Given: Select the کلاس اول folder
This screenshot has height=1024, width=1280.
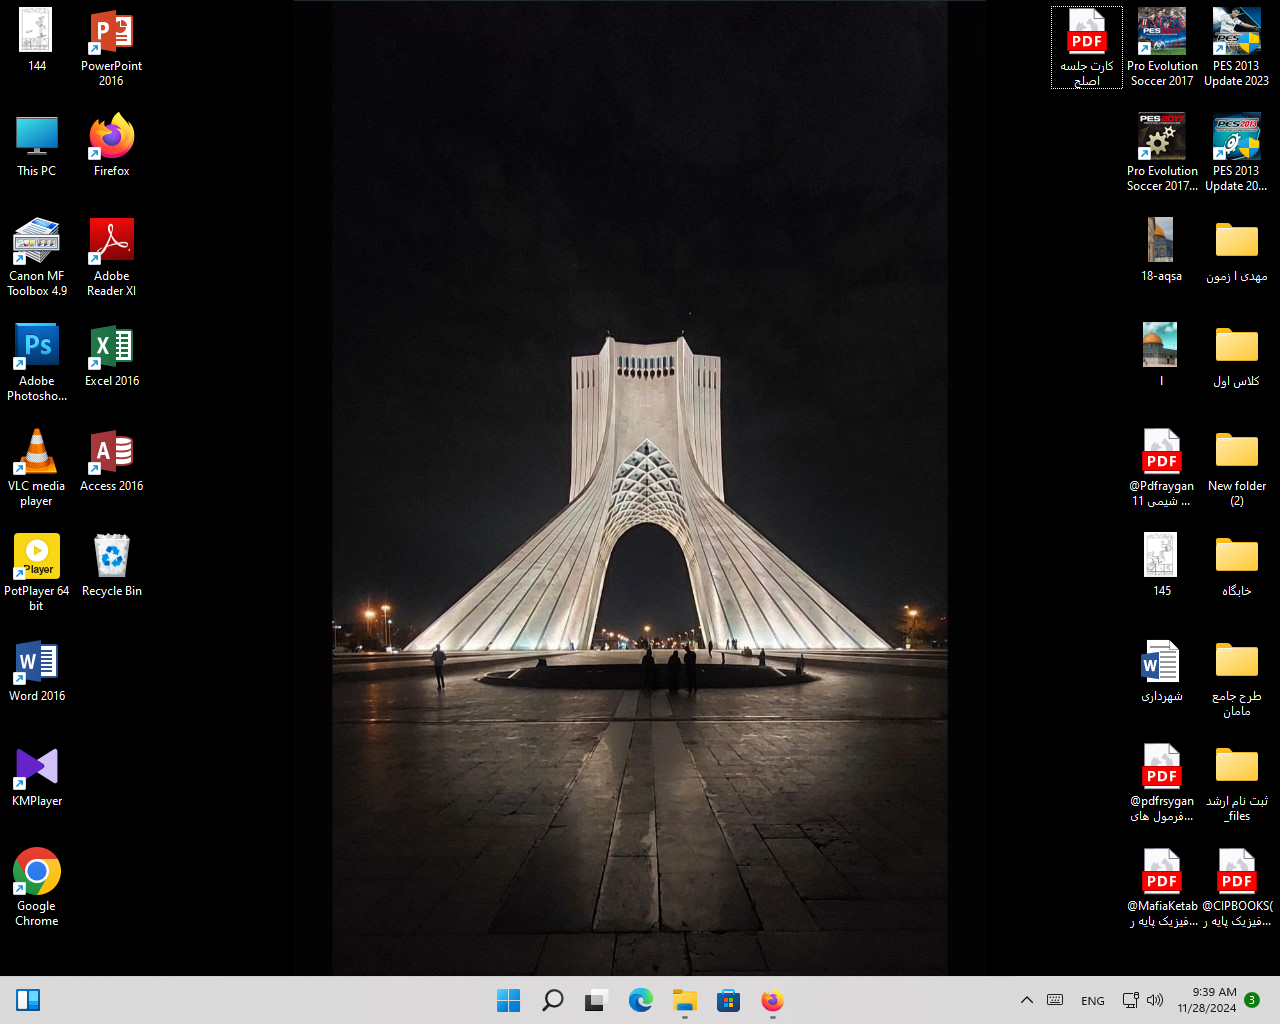Looking at the screenshot, I should (1237, 355).
